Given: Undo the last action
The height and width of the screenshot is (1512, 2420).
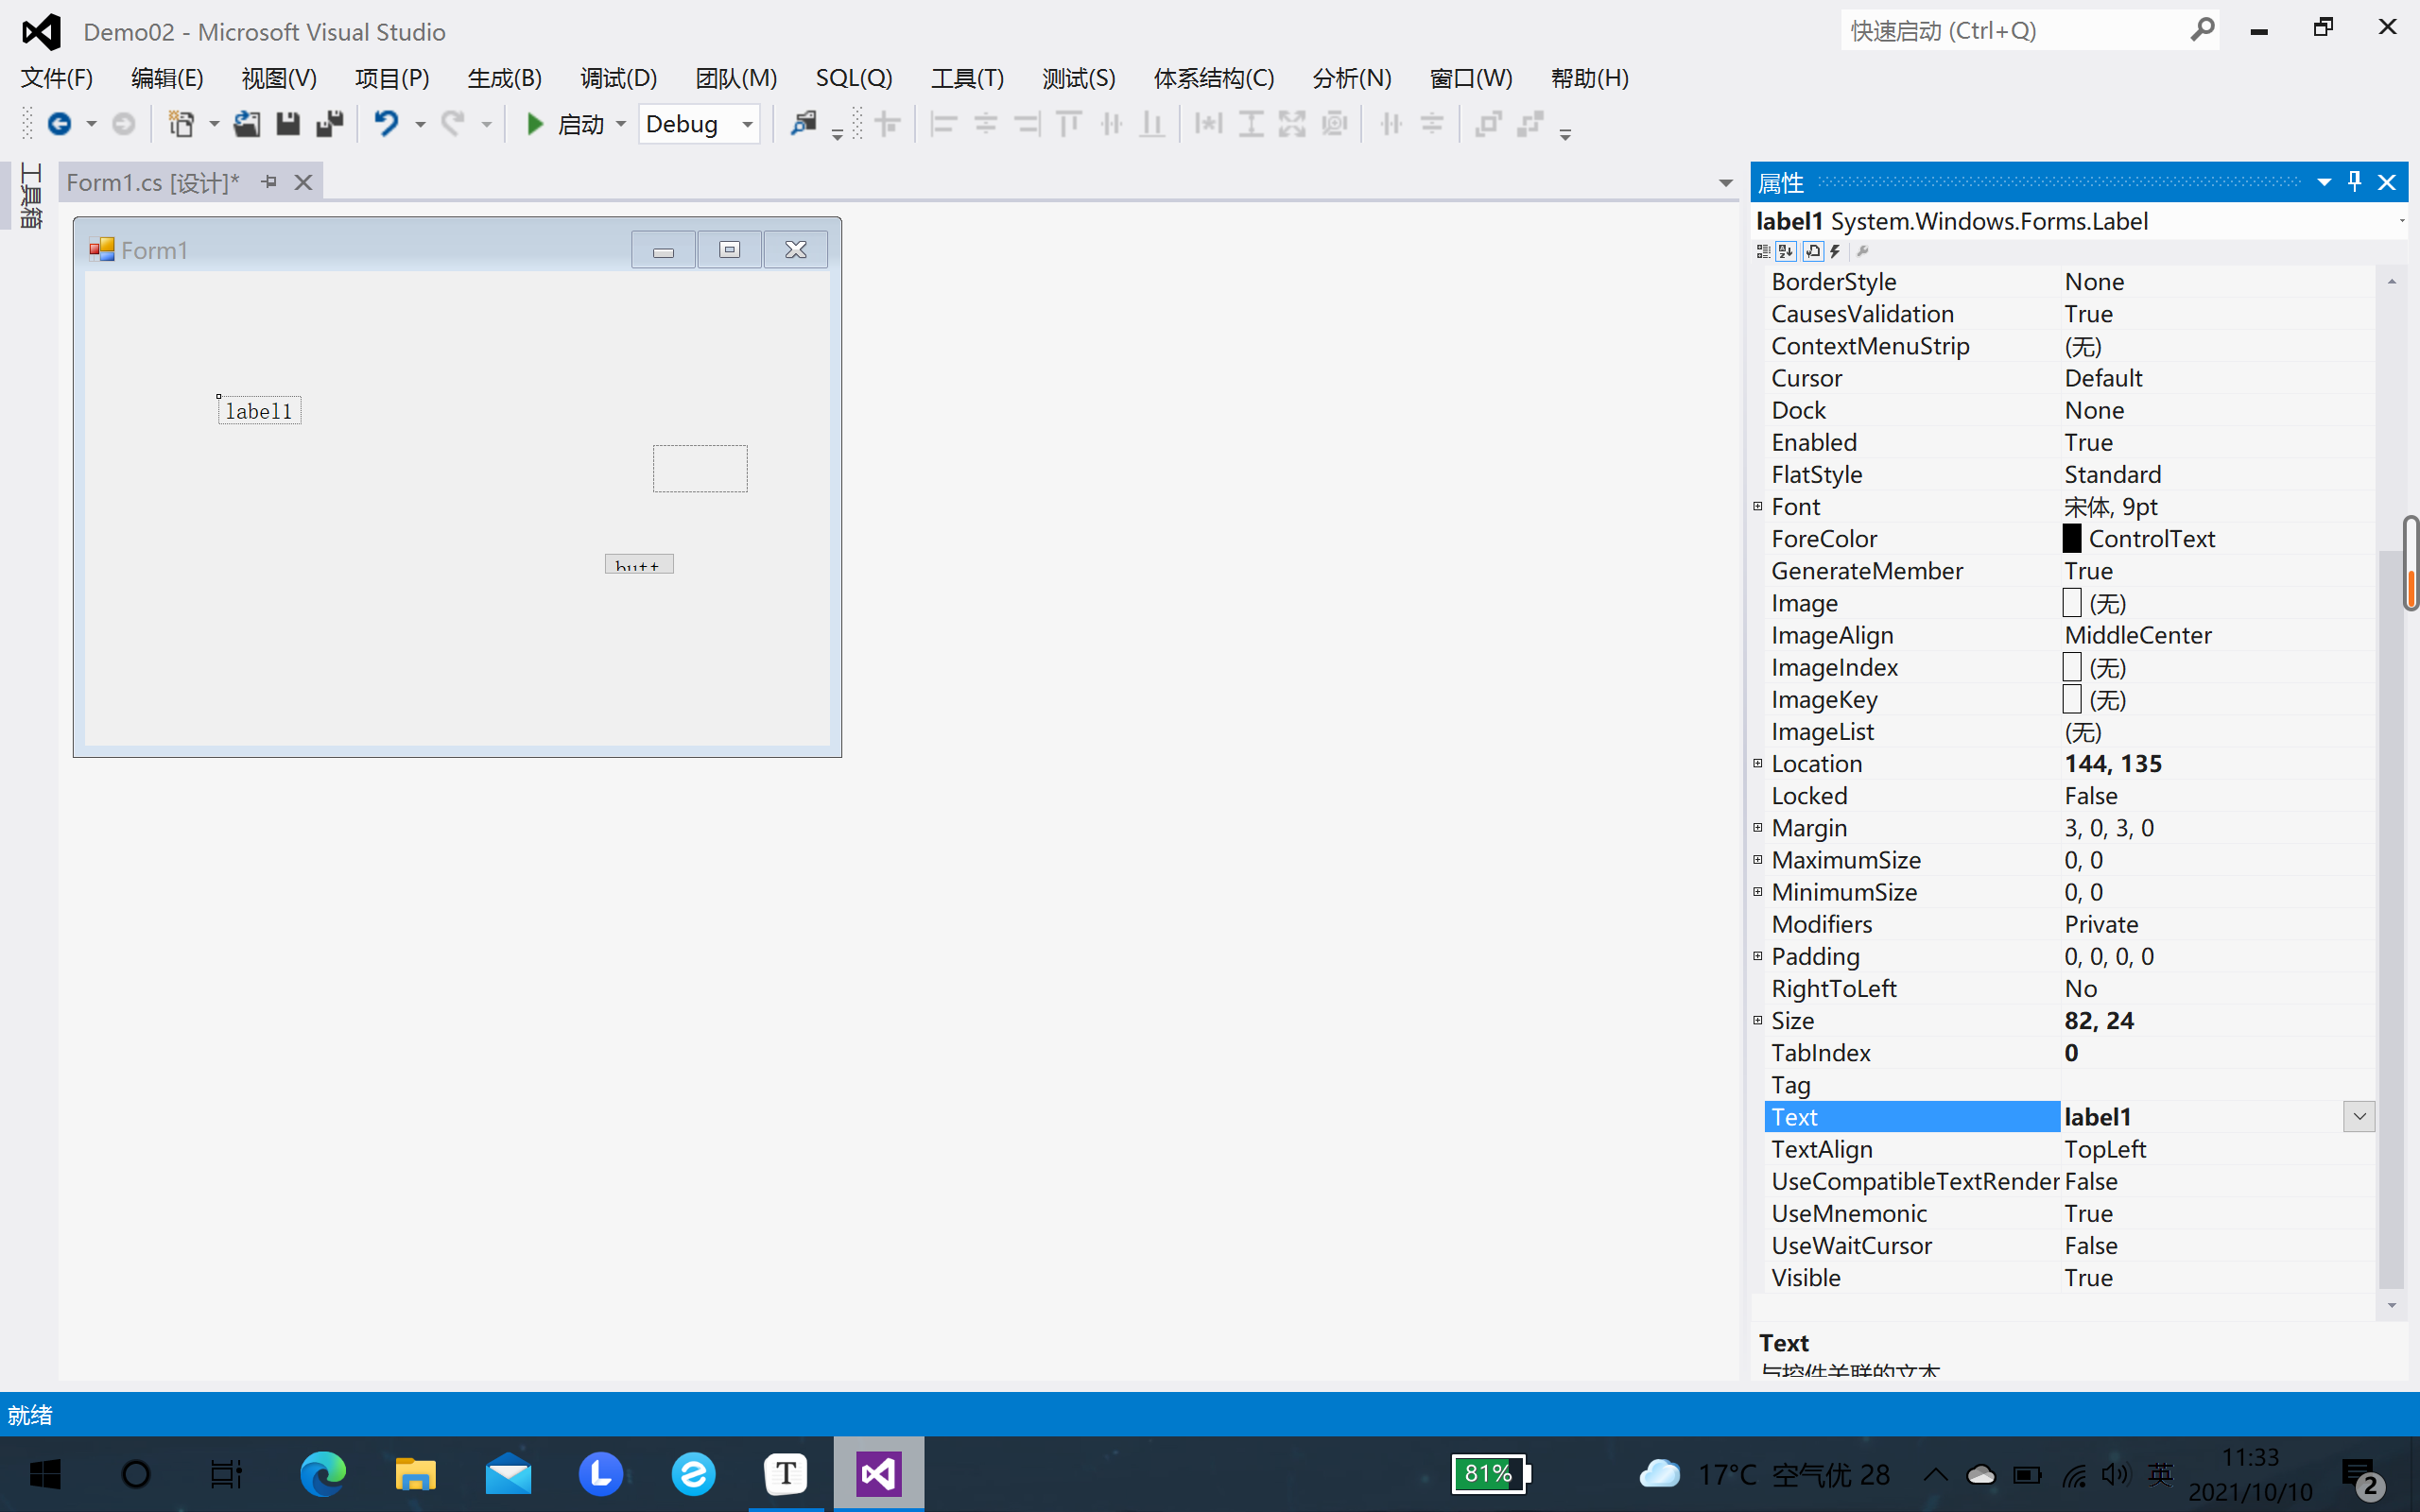Looking at the screenshot, I should [x=386, y=124].
